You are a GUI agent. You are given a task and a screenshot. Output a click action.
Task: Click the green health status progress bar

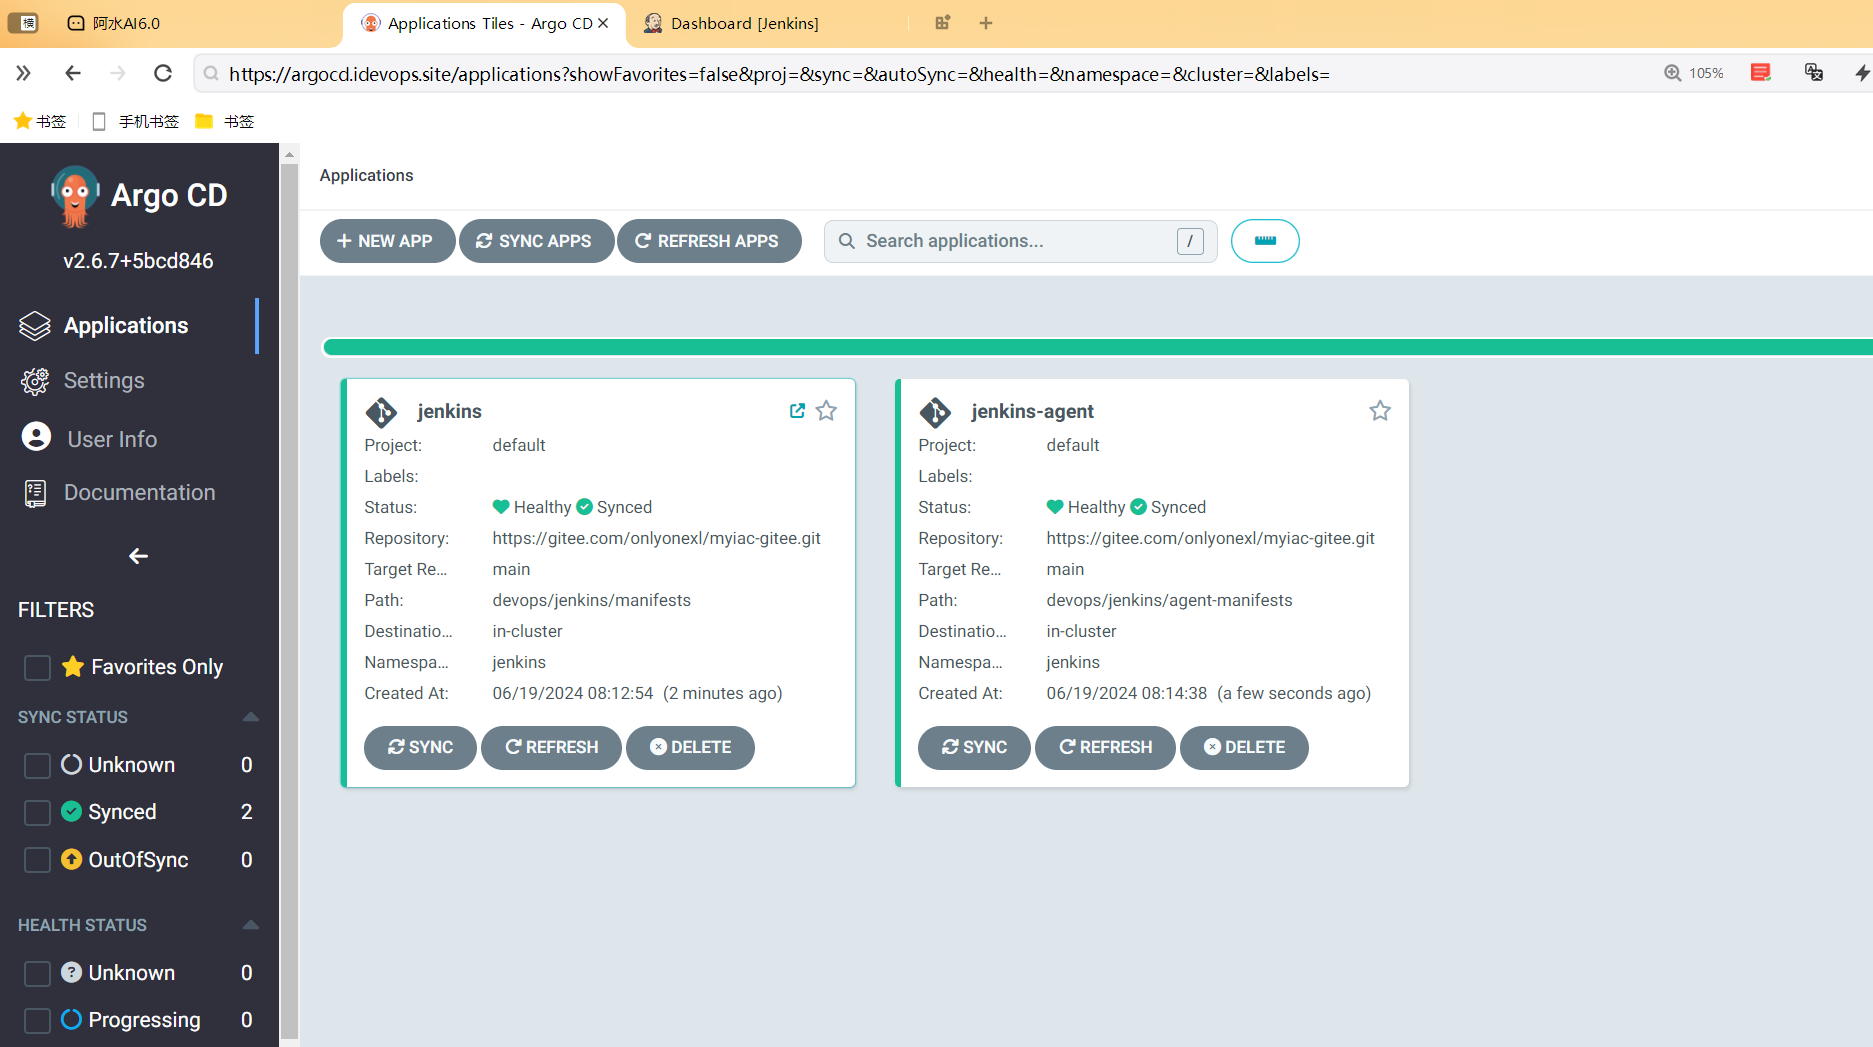[1097, 347]
